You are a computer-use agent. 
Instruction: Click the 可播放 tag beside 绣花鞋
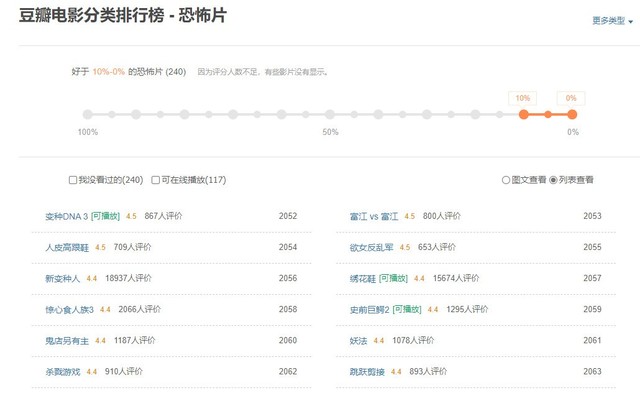(393, 278)
